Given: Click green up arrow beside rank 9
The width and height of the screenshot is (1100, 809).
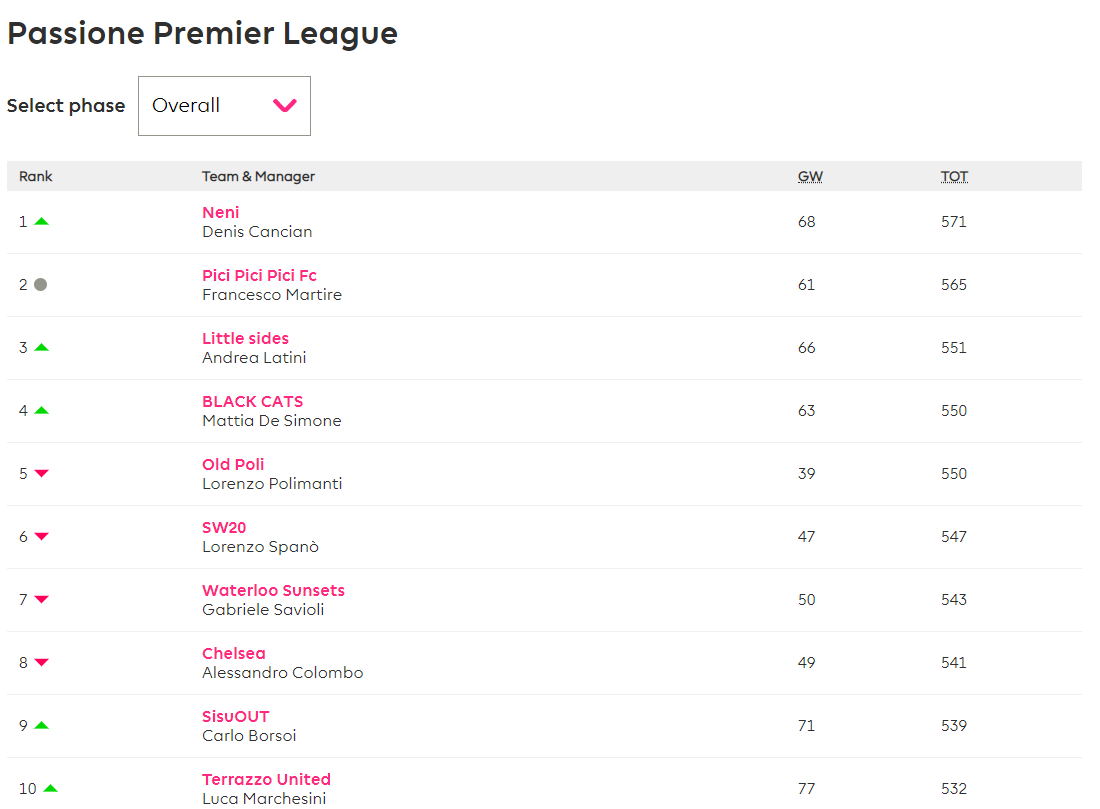Looking at the screenshot, I should tap(41, 726).
